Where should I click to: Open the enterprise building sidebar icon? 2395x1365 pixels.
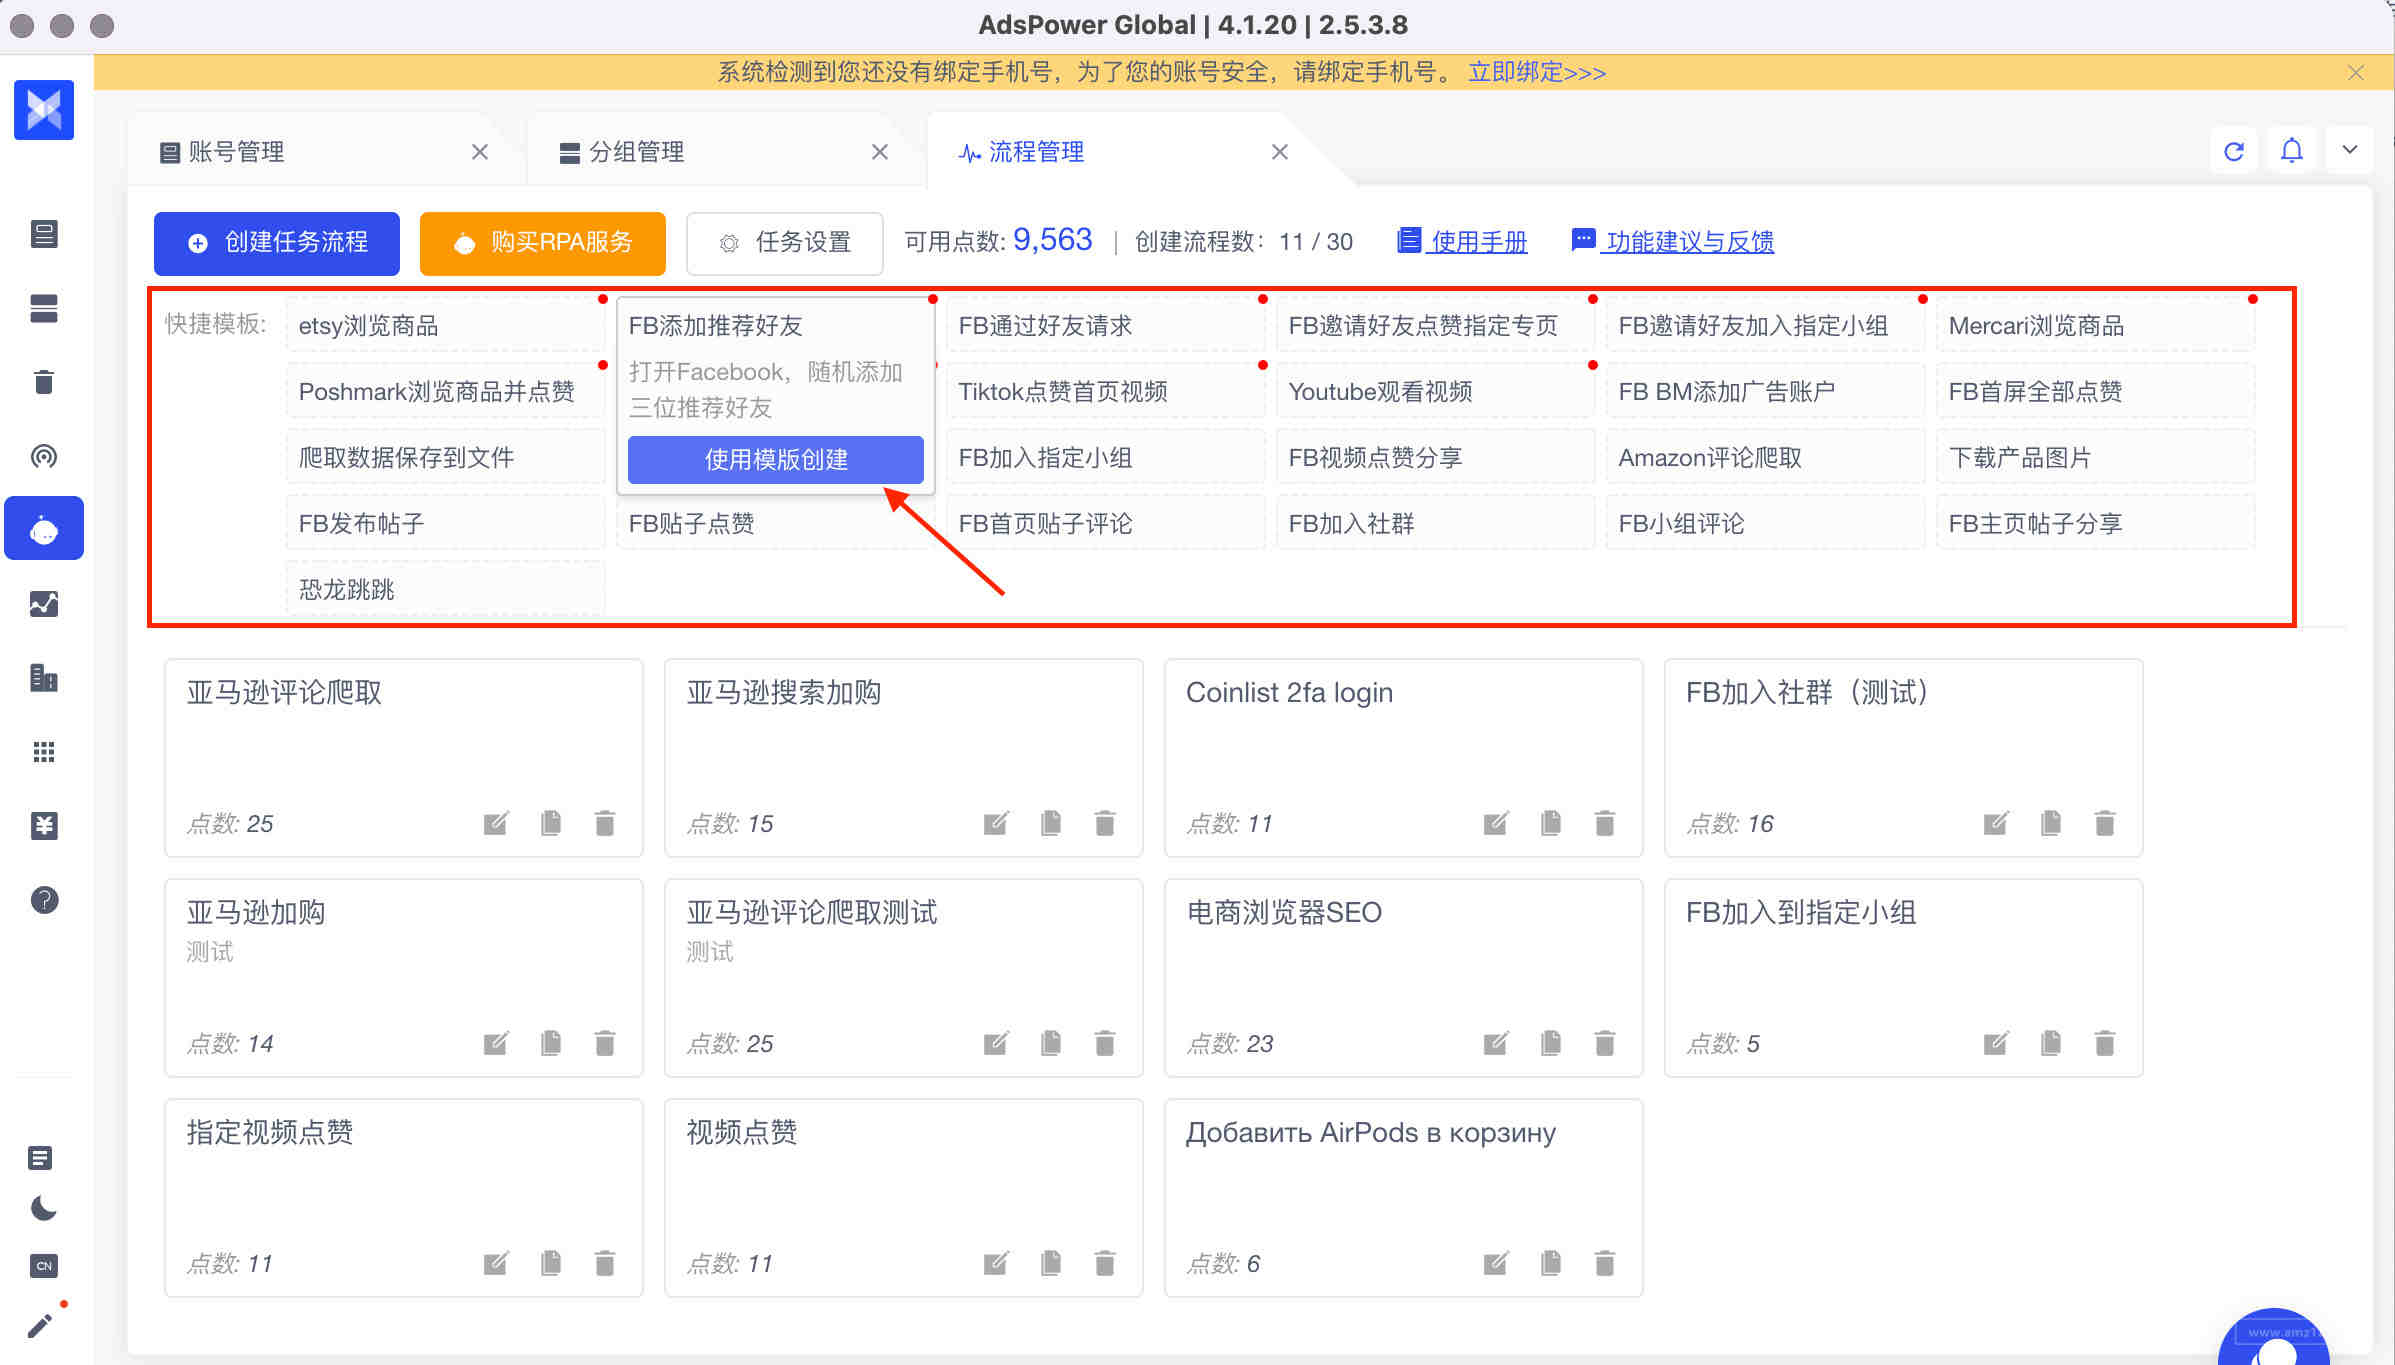pyautogui.click(x=44, y=678)
